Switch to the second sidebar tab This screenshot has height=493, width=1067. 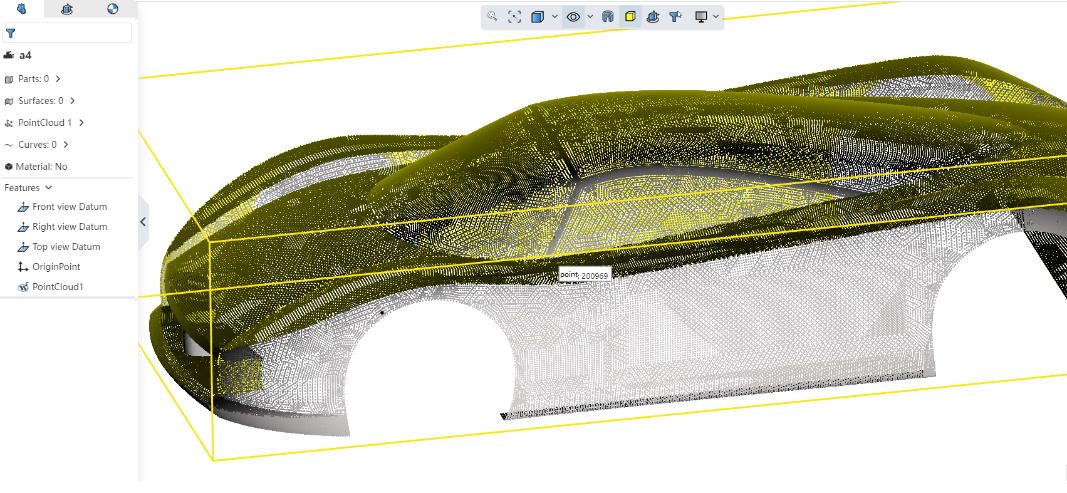[67, 9]
